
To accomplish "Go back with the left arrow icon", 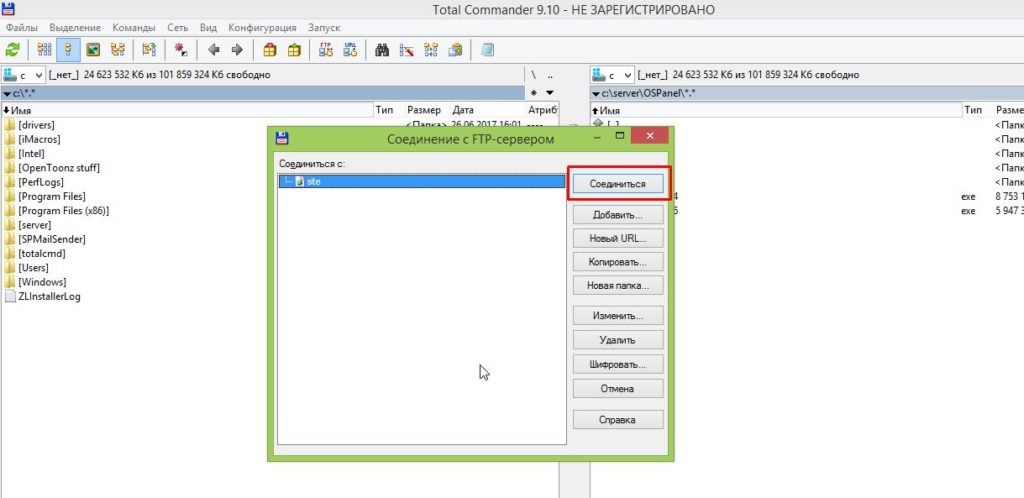I will tap(213, 48).
